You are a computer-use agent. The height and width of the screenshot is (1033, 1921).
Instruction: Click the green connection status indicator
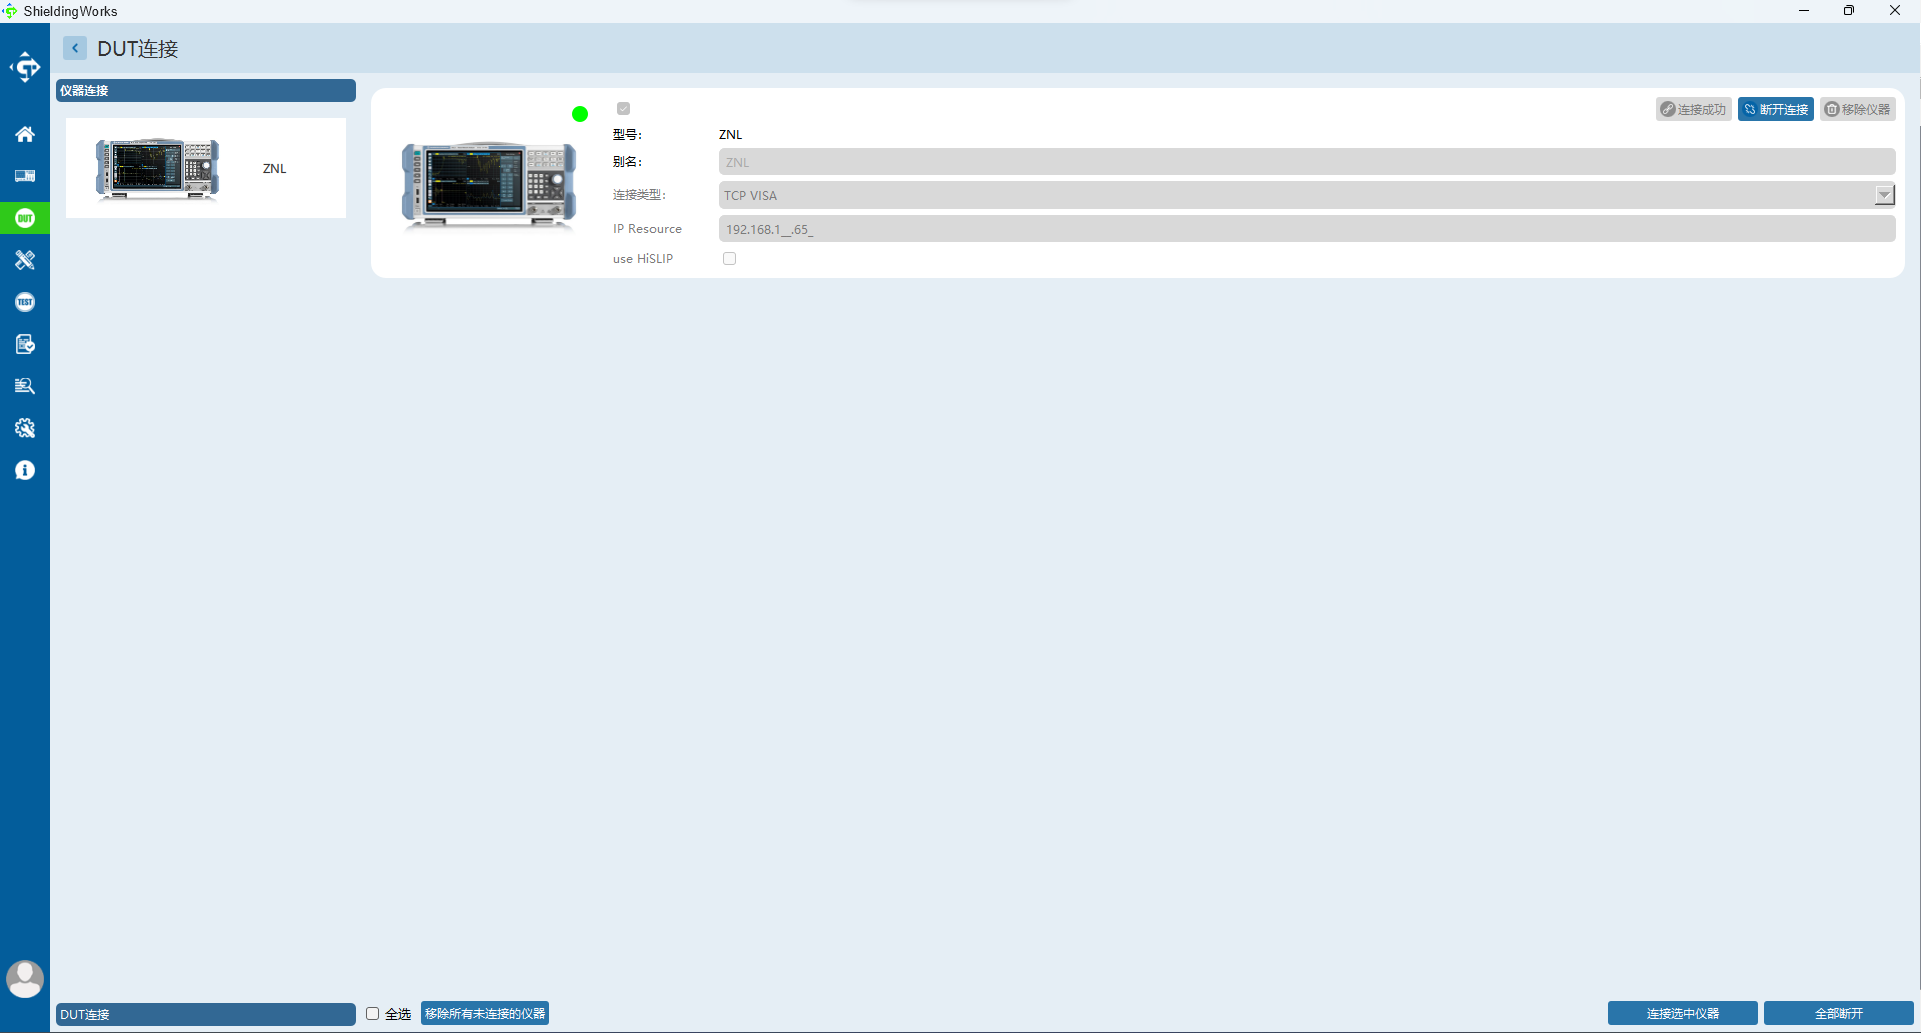point(580,114)
